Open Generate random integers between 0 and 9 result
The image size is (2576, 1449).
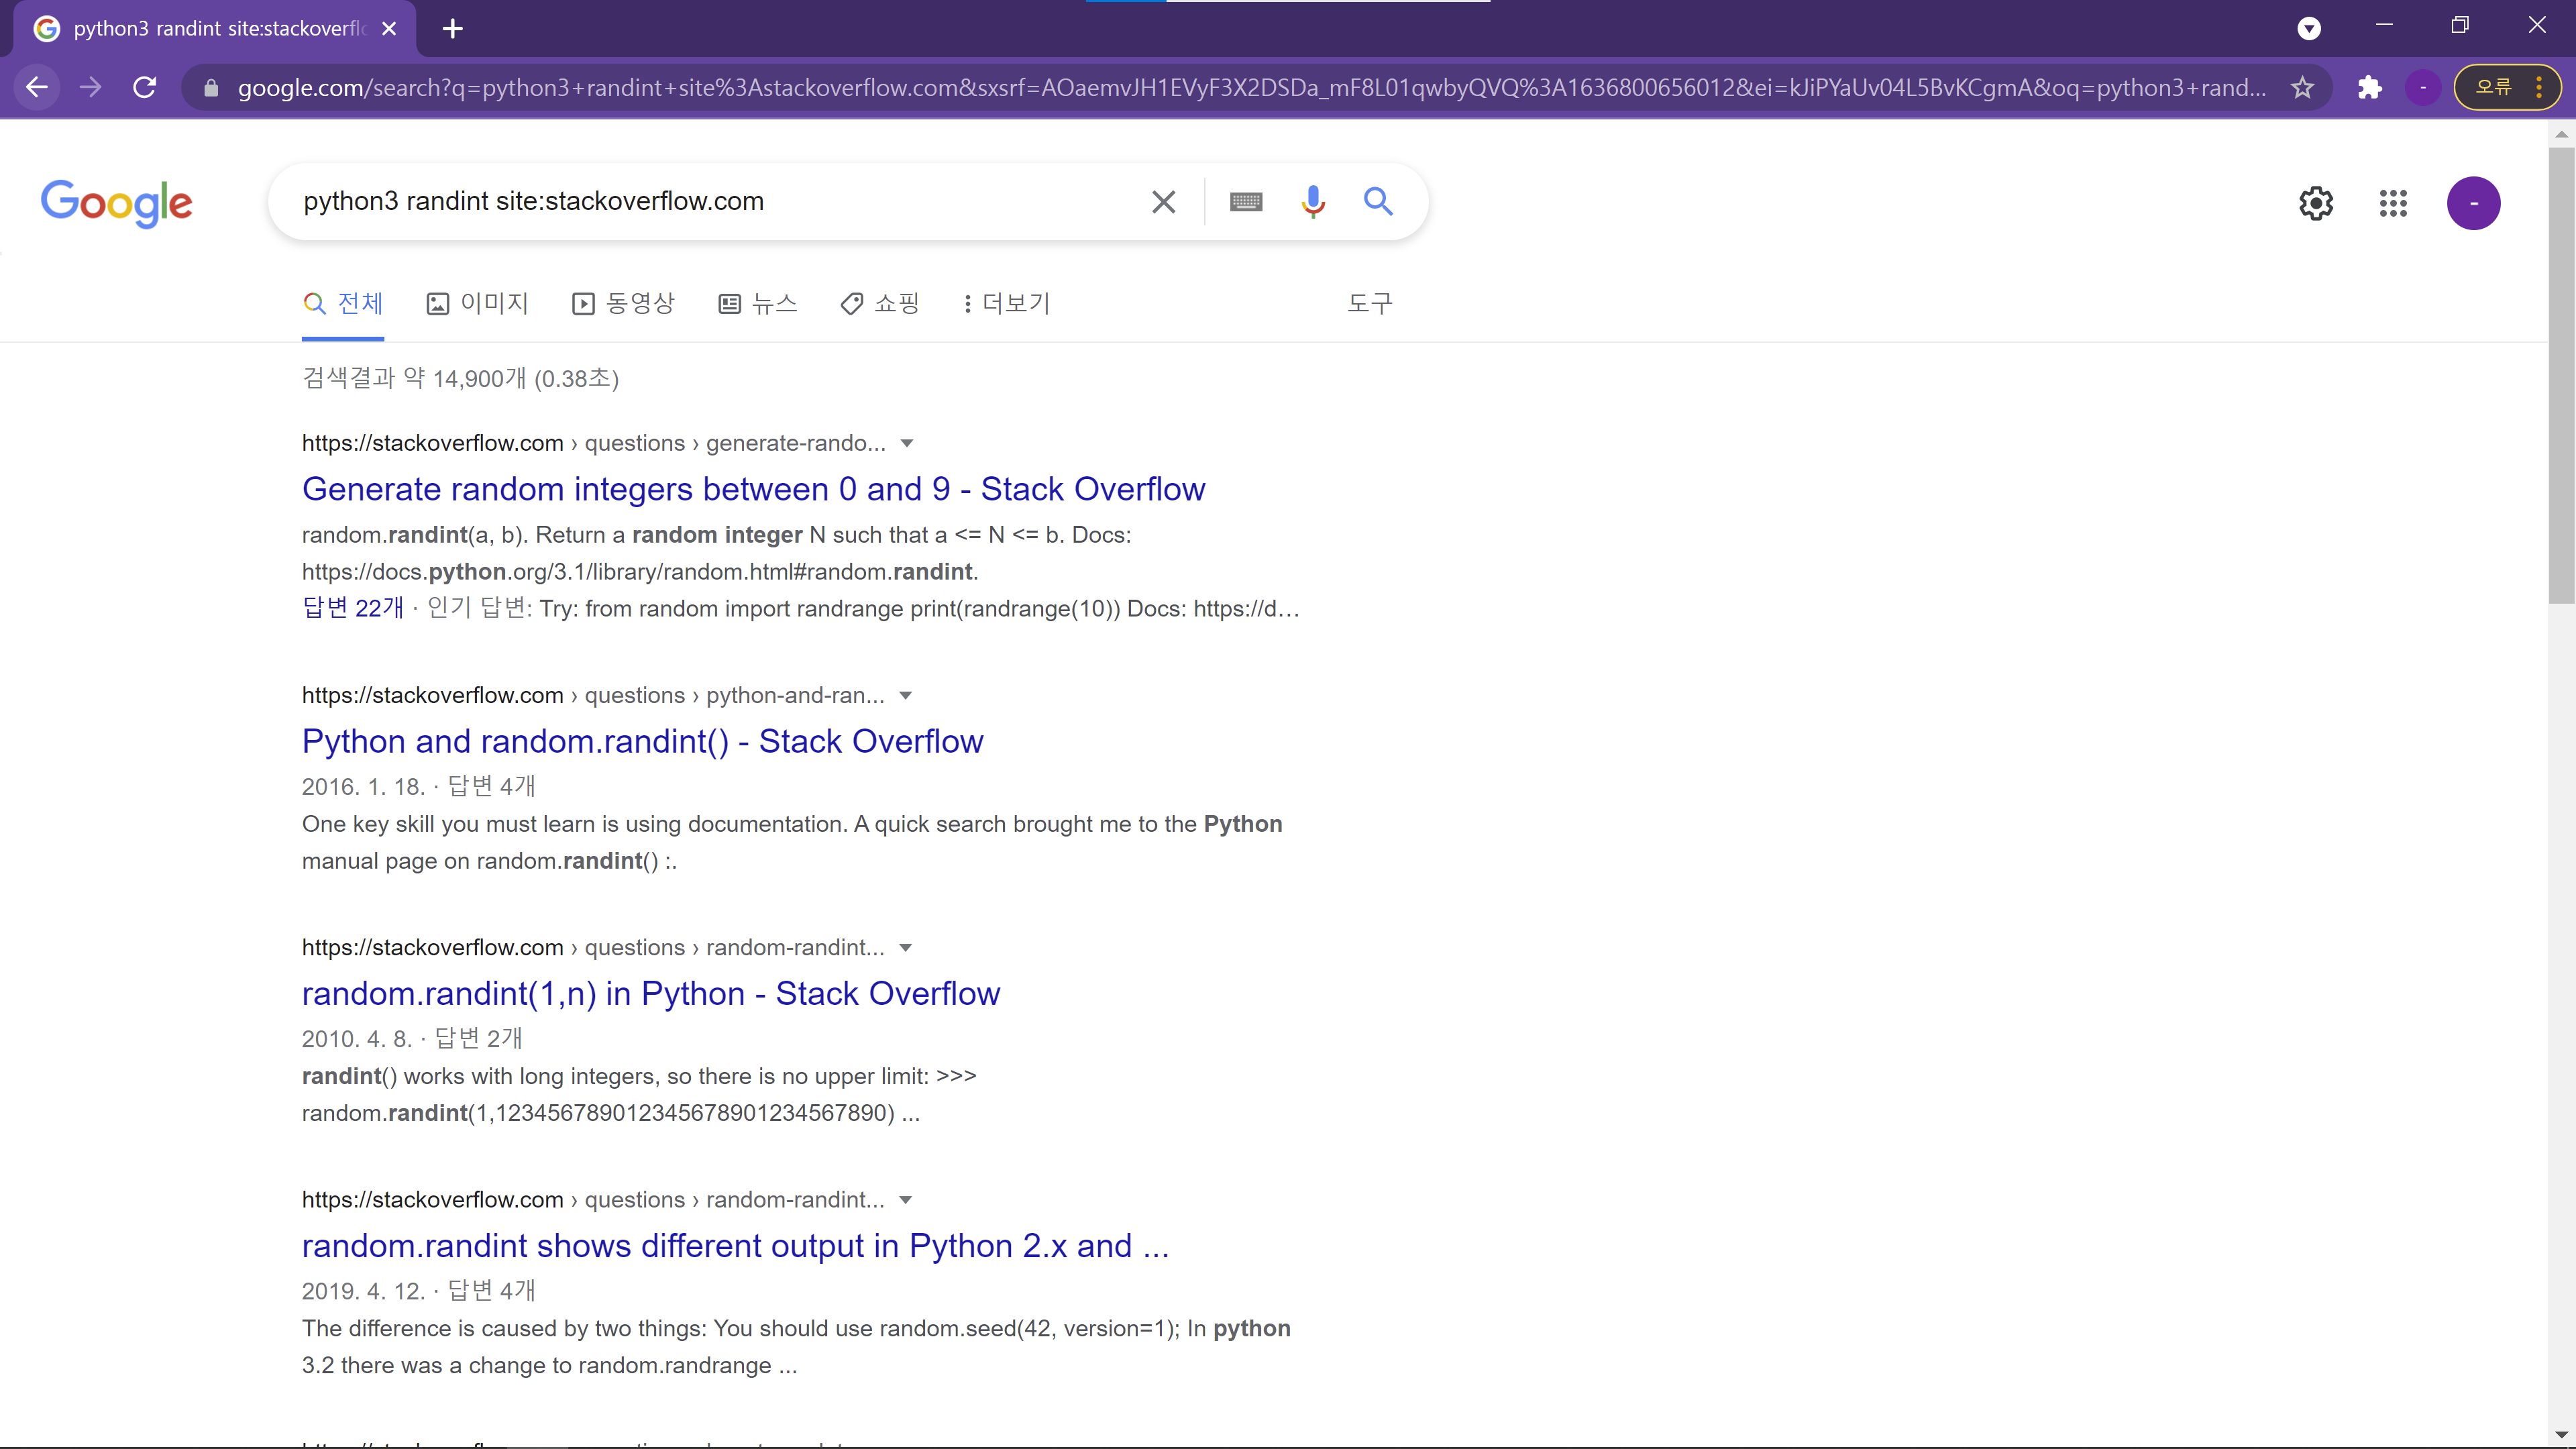pyautogui.click(x=753, y=489)
